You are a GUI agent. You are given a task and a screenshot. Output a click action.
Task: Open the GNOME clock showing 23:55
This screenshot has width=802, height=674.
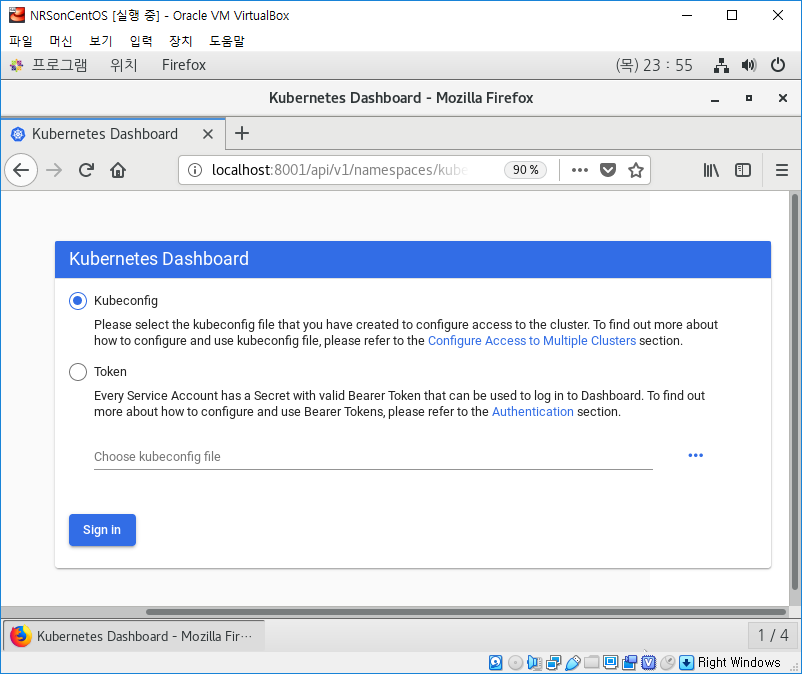coord(654,65)
